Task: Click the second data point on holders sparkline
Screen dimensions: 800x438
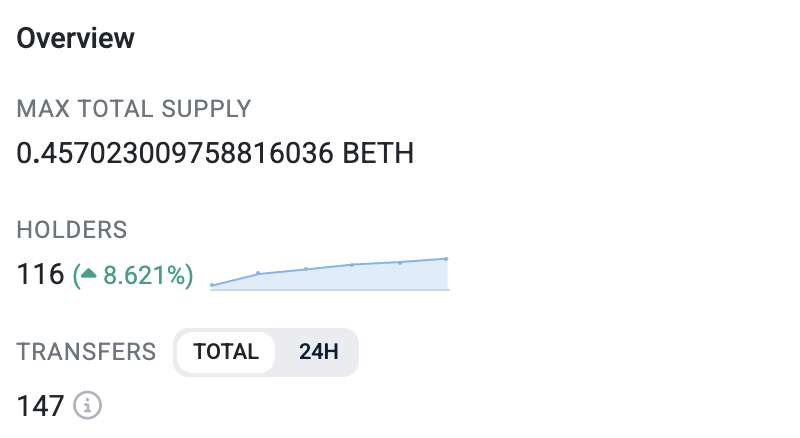Action: pos(258,273)
